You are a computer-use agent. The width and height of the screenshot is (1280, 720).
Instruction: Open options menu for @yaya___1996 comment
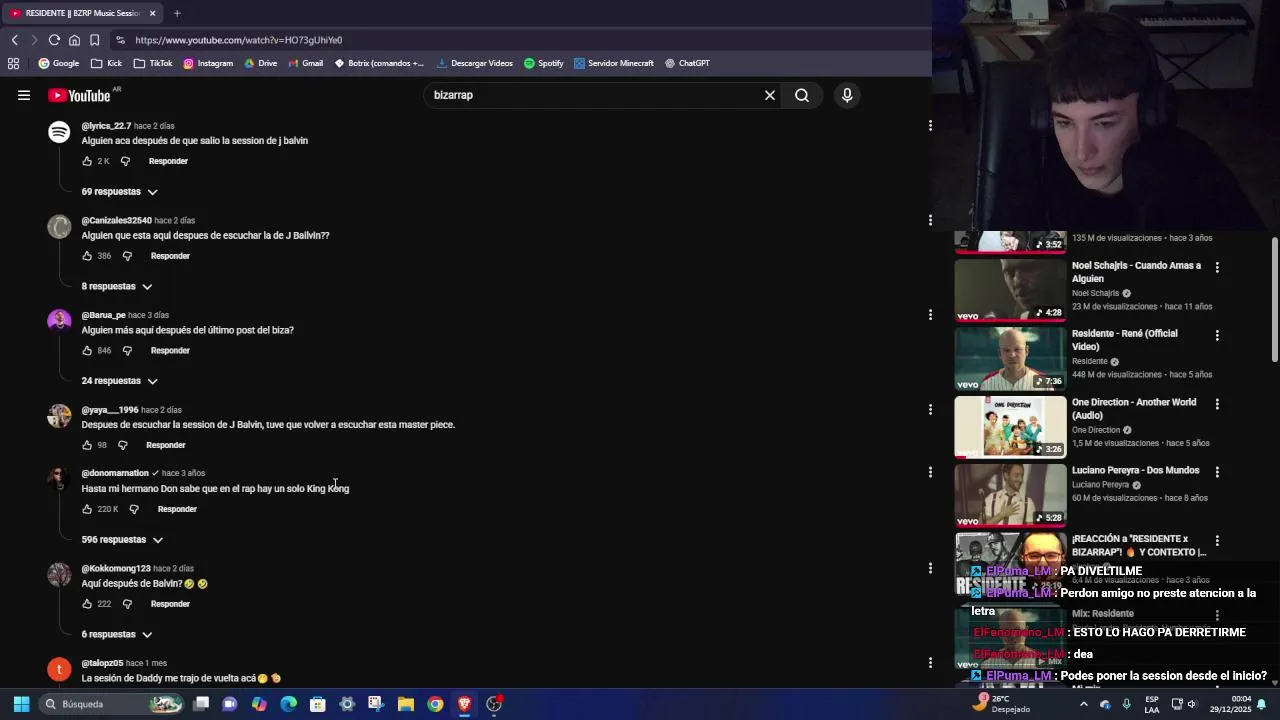(x=930, y=409)
